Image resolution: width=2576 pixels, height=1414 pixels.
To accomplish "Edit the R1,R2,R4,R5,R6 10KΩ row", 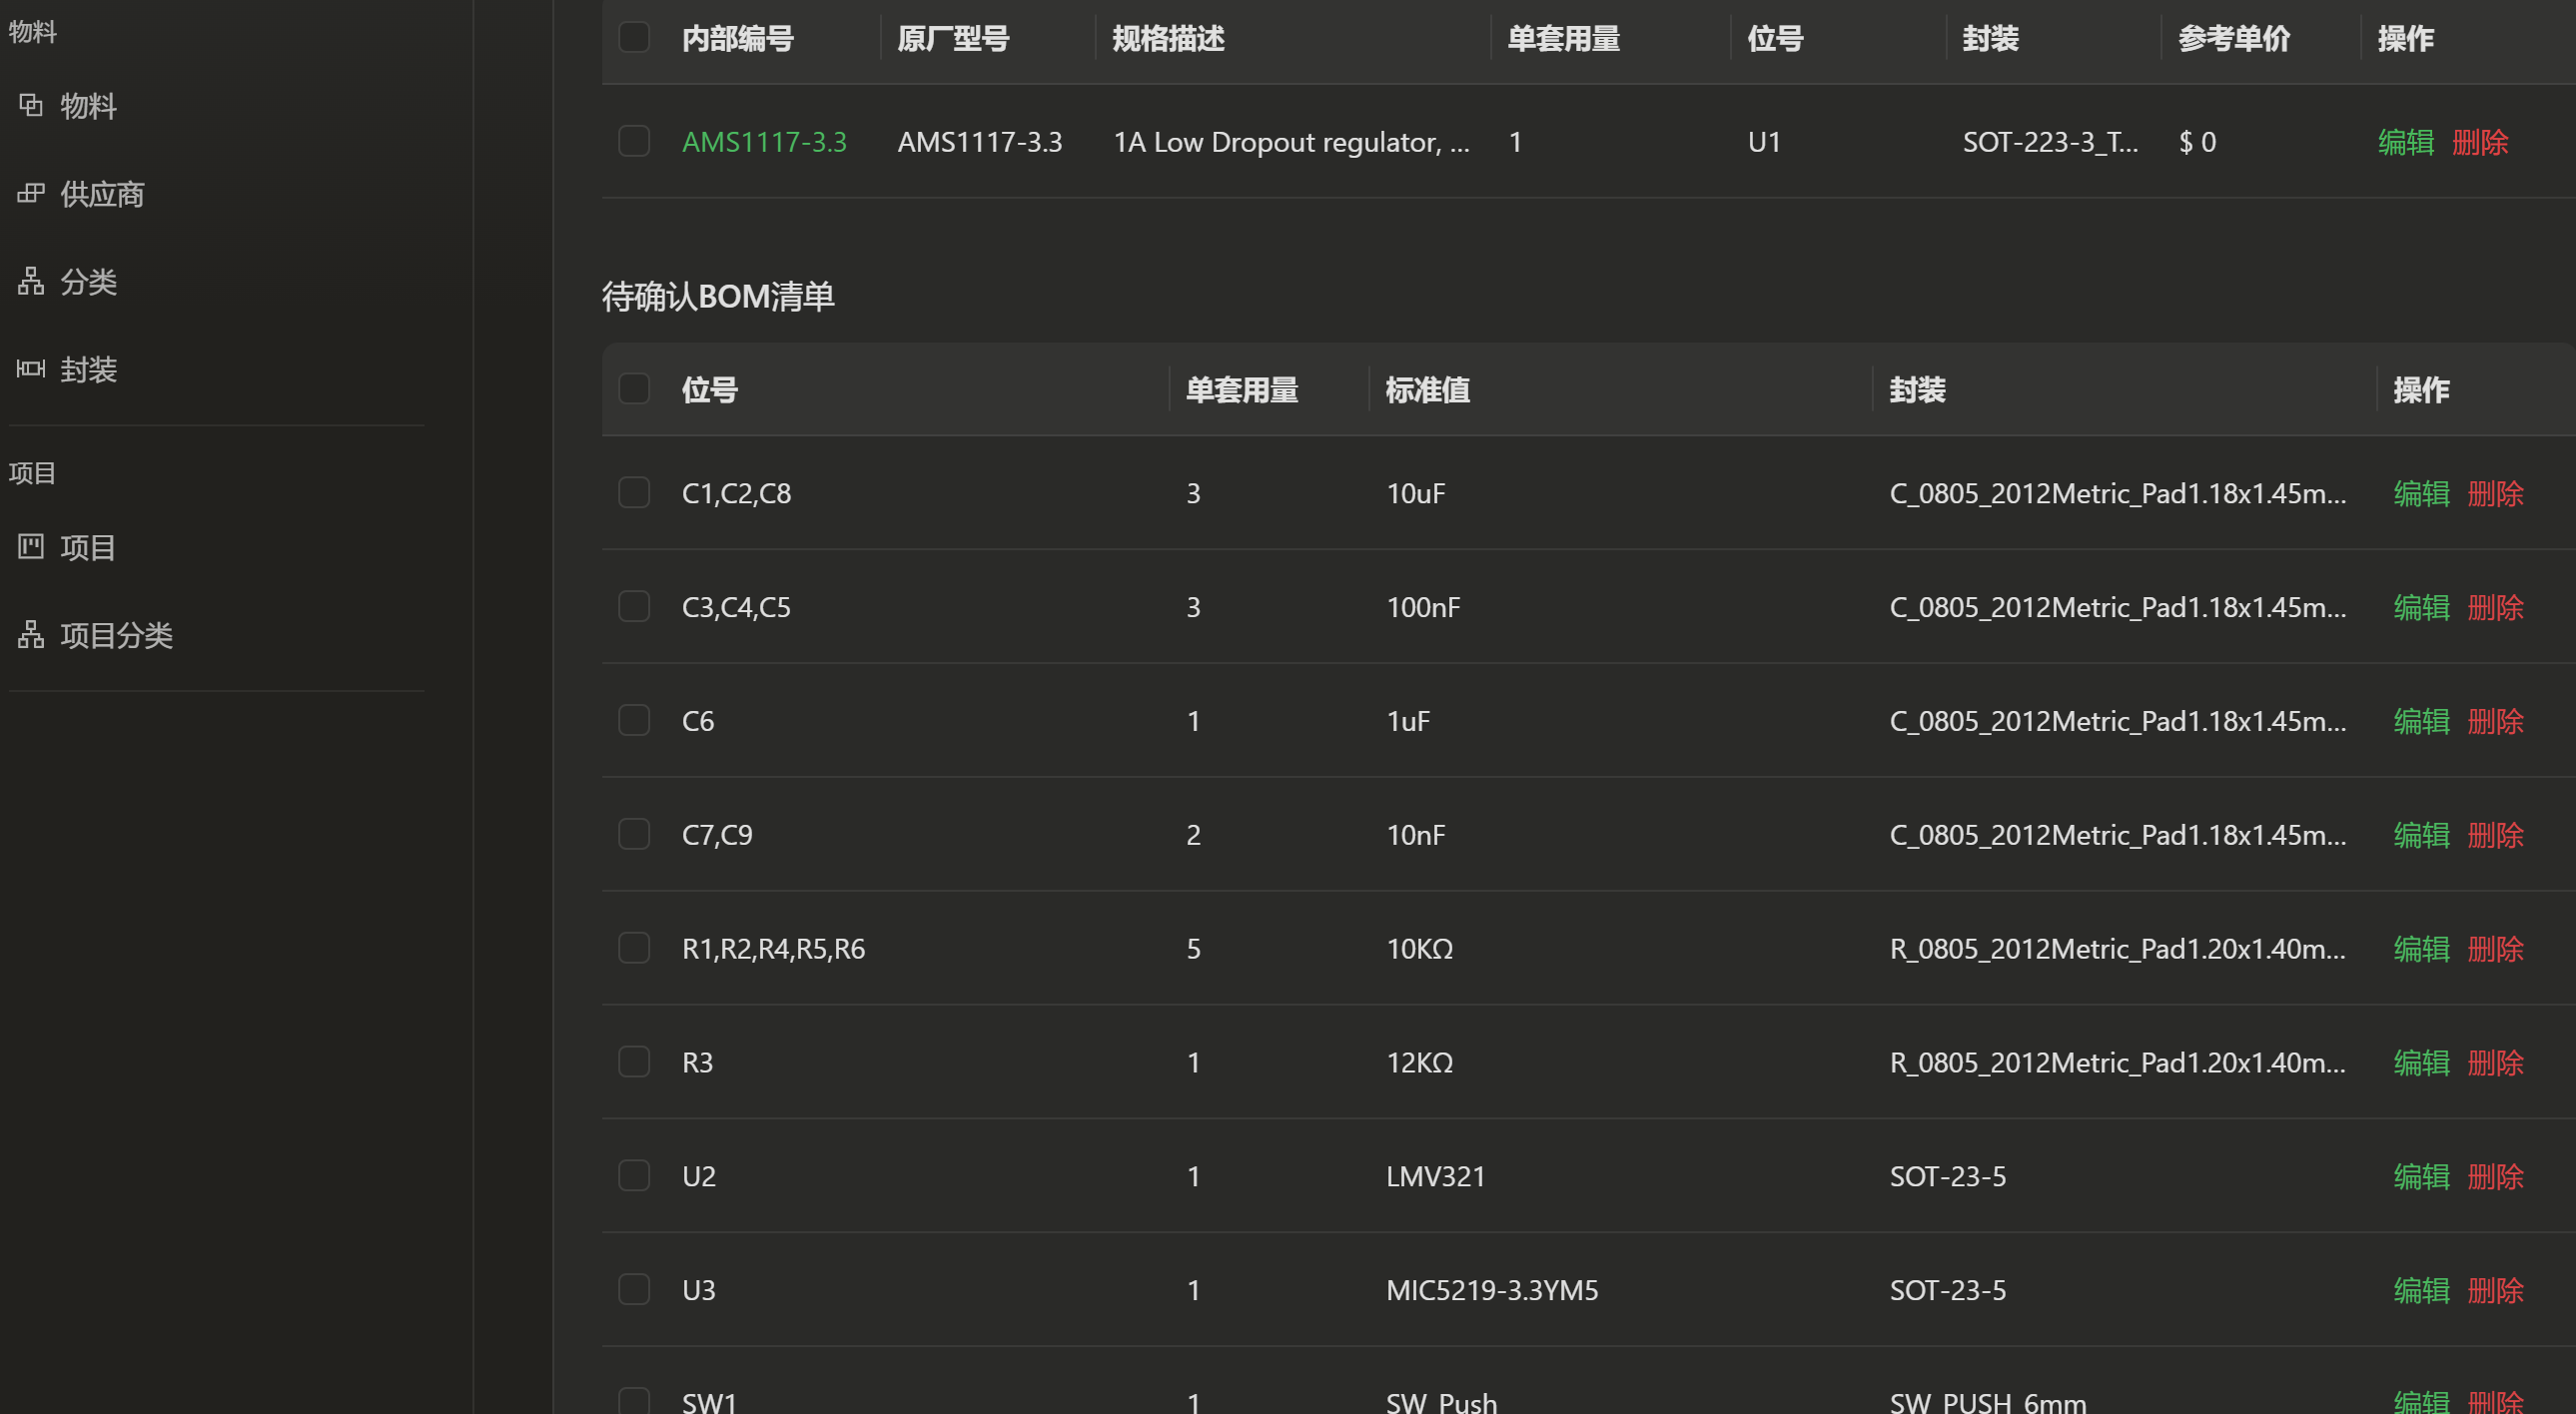I will [x=2421, y=948].
